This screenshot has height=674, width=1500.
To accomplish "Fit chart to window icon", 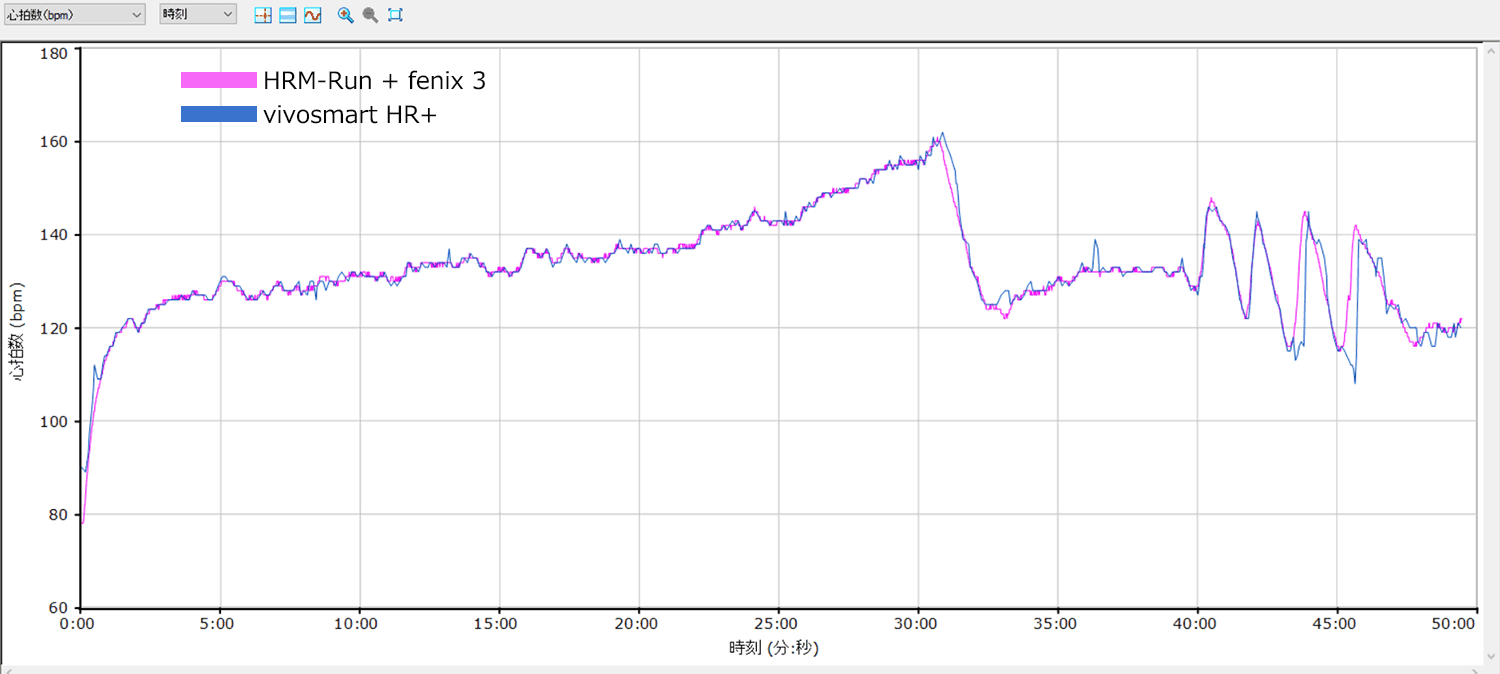I will (395, 15).
